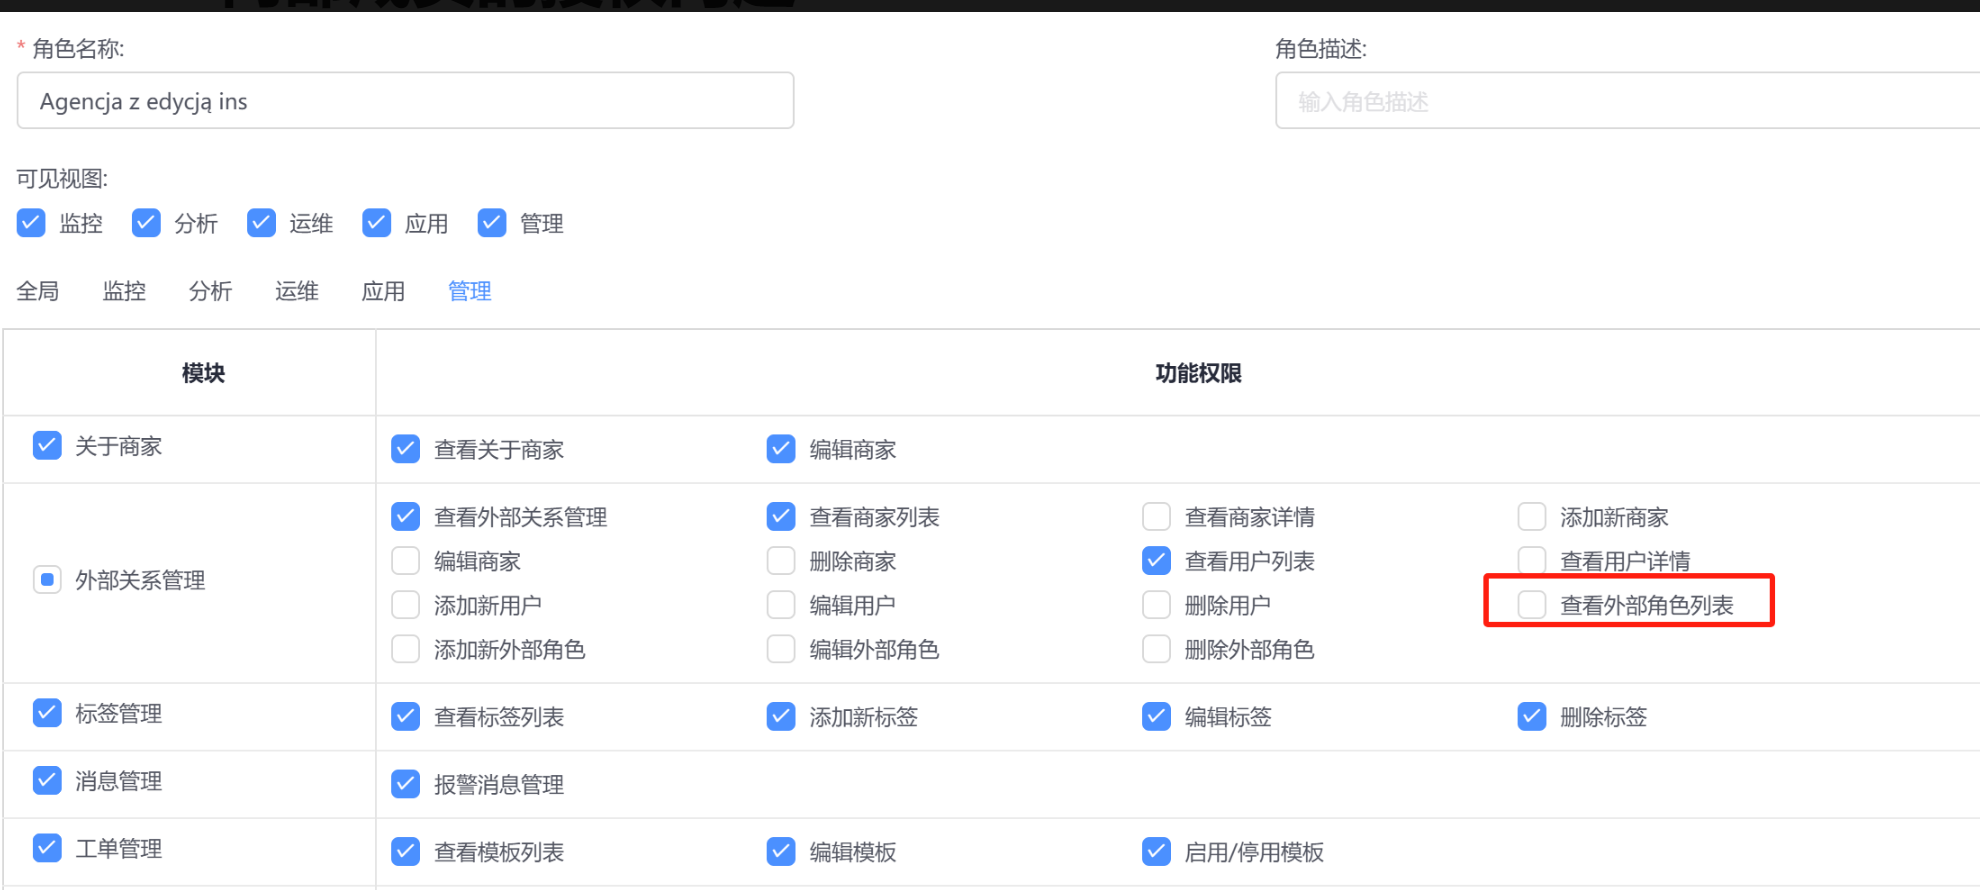
Task: Click the 模块 column header
Action: tap(203, 373)
